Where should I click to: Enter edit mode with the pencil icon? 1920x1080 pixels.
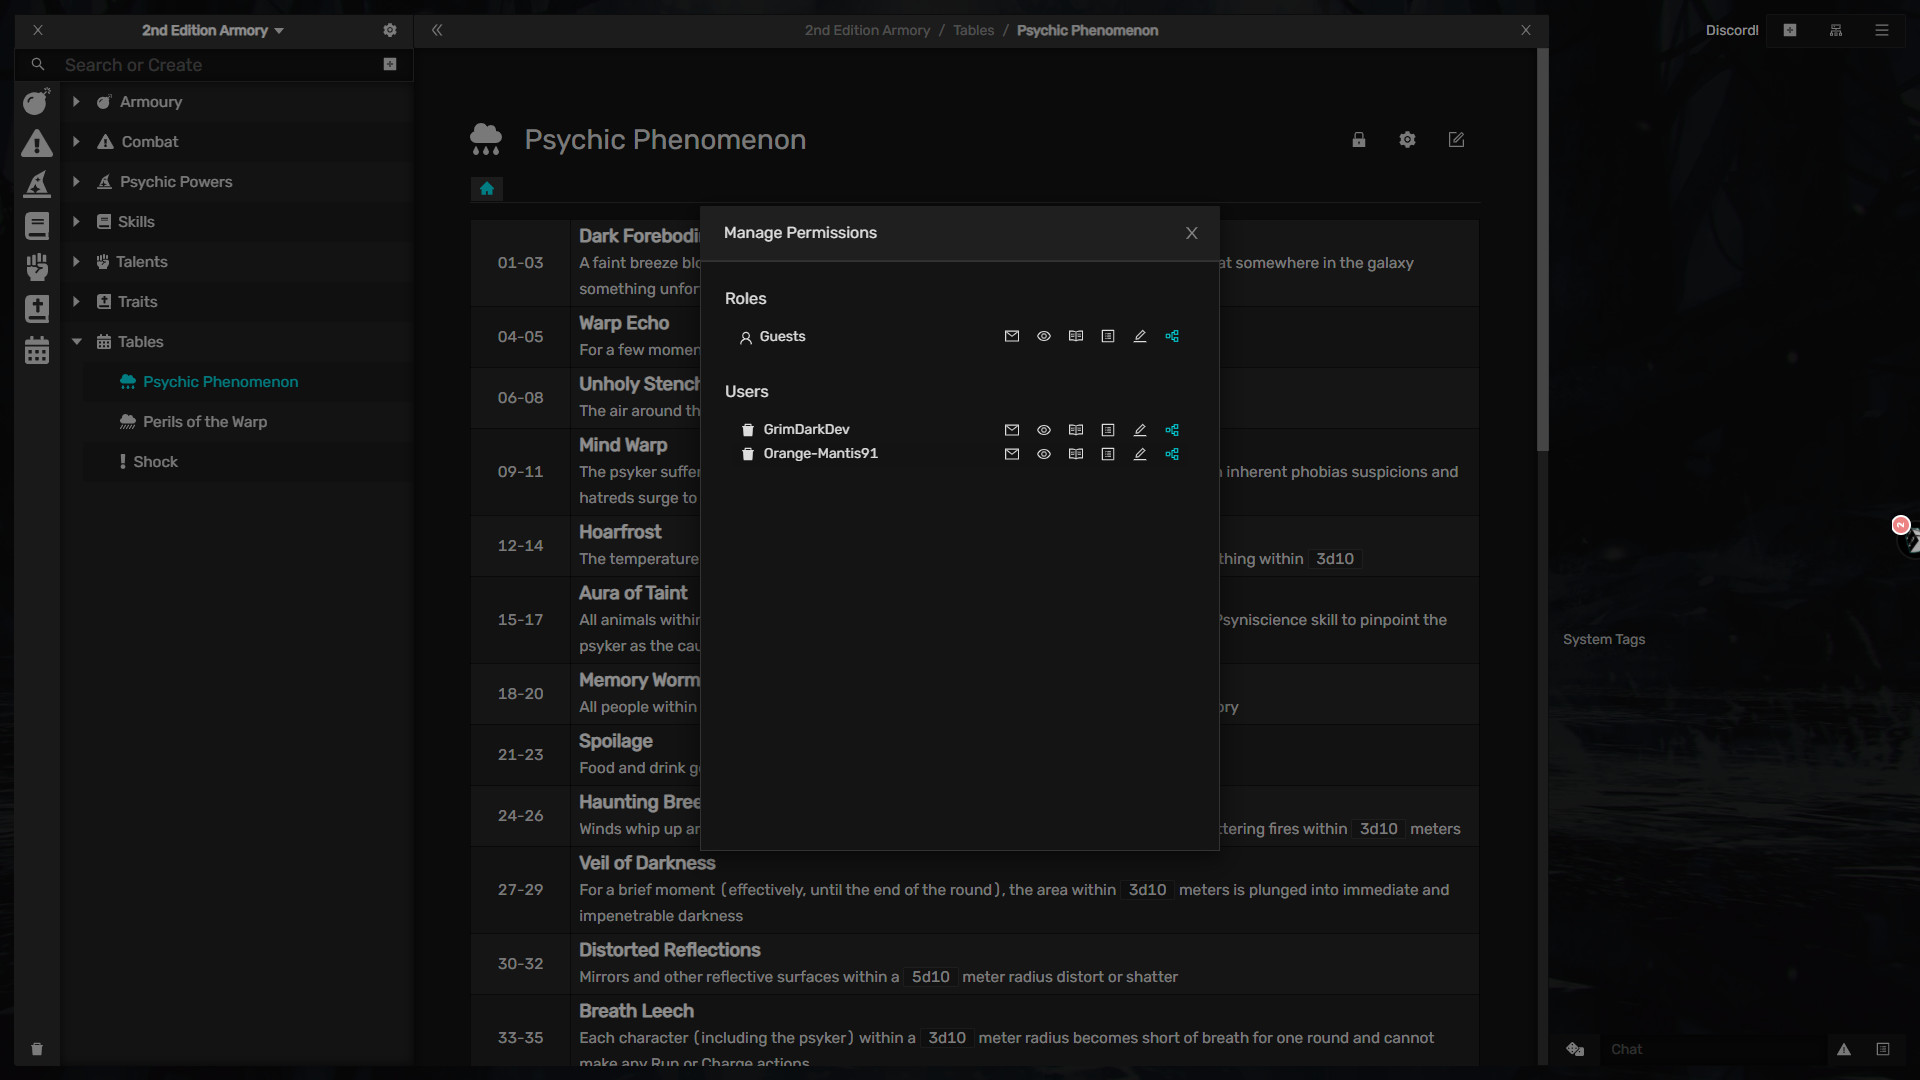pos(1456,140)
